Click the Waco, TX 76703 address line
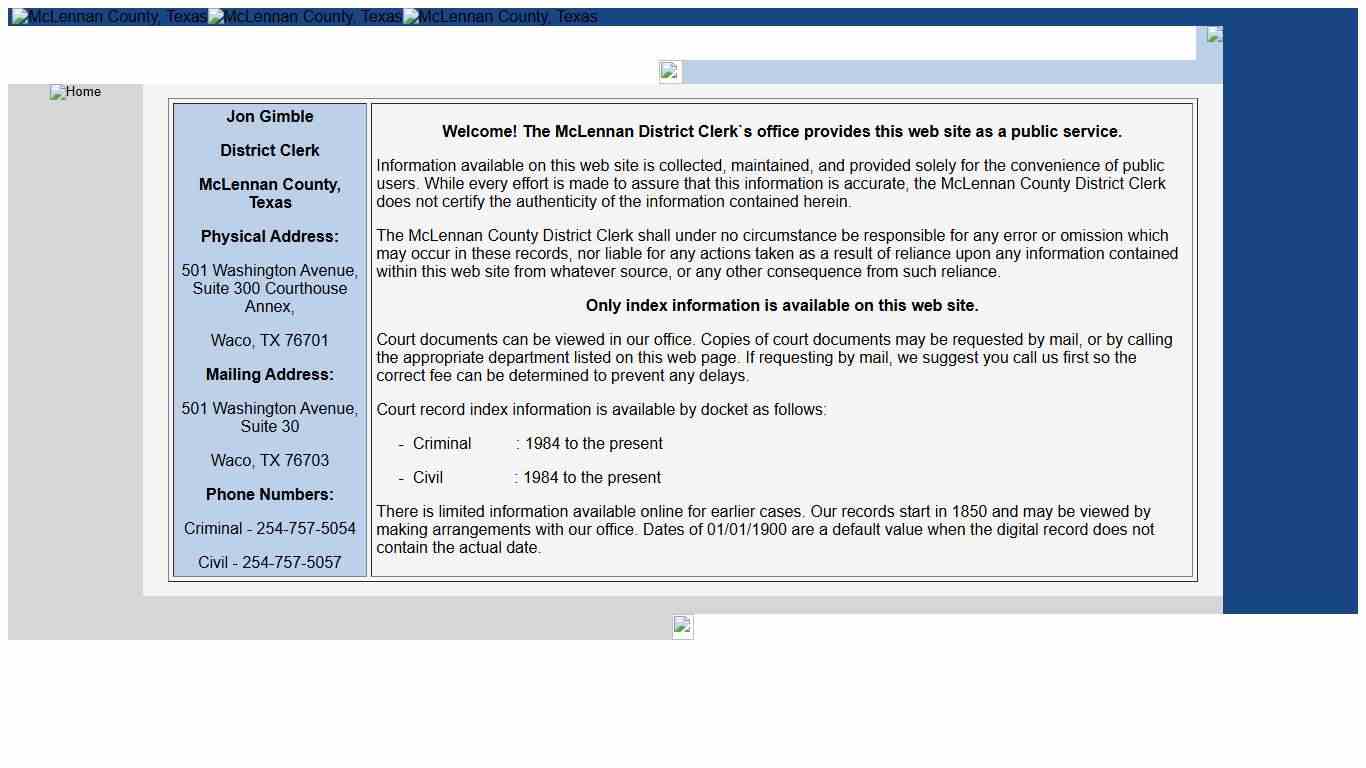This screenshot has width=1366, height=768. (x=270, y=461)
